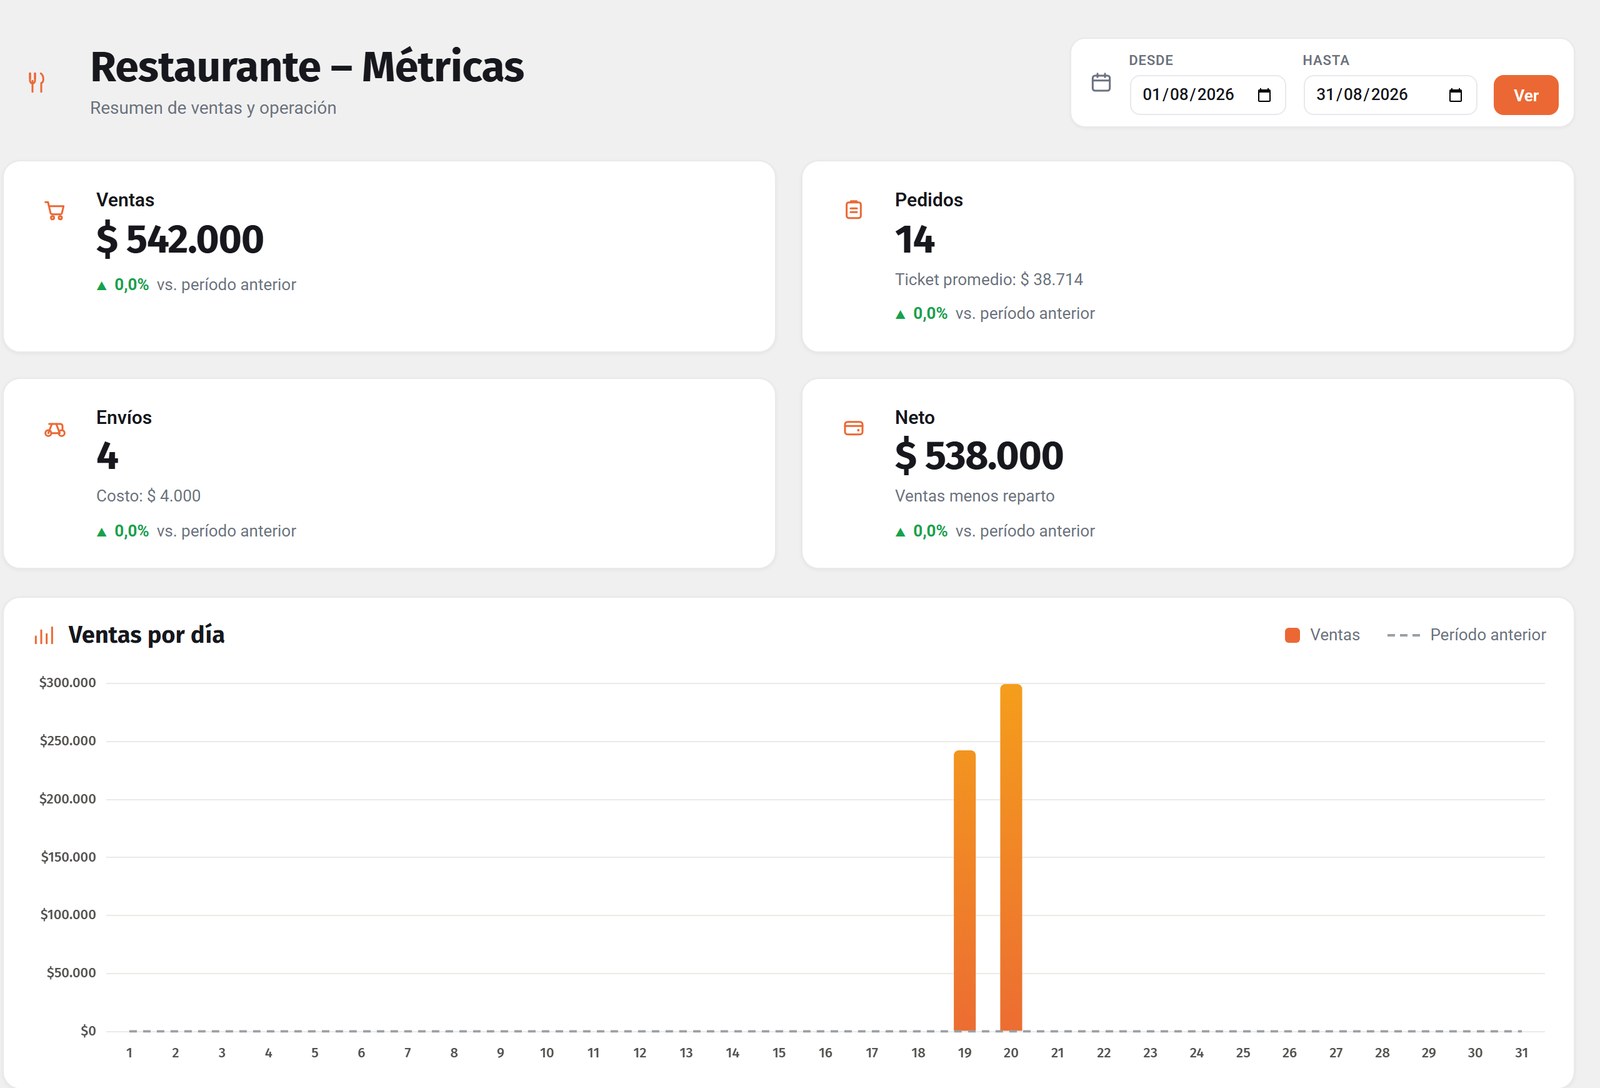1600x1088 pixels.
Task: Focus the HASTA date field 31/08/2026
Action: point(1390,95)
